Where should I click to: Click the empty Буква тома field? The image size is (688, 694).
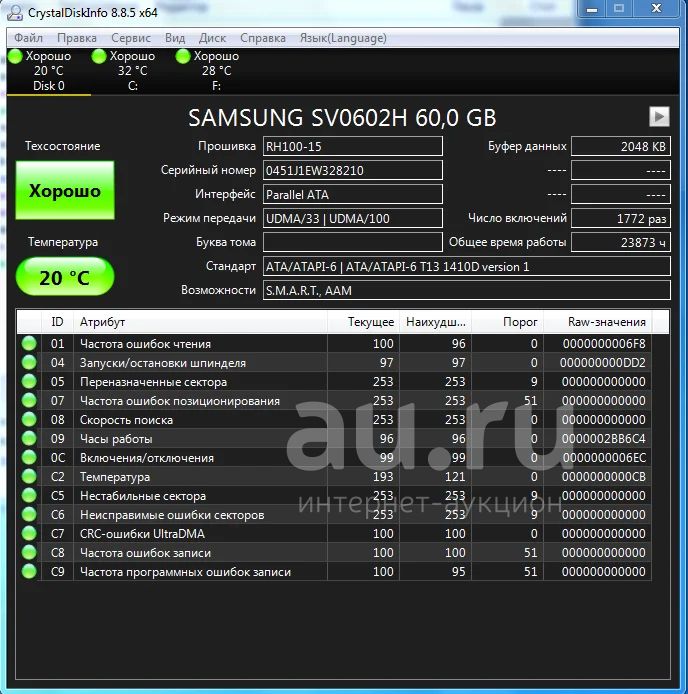[353, 242]
